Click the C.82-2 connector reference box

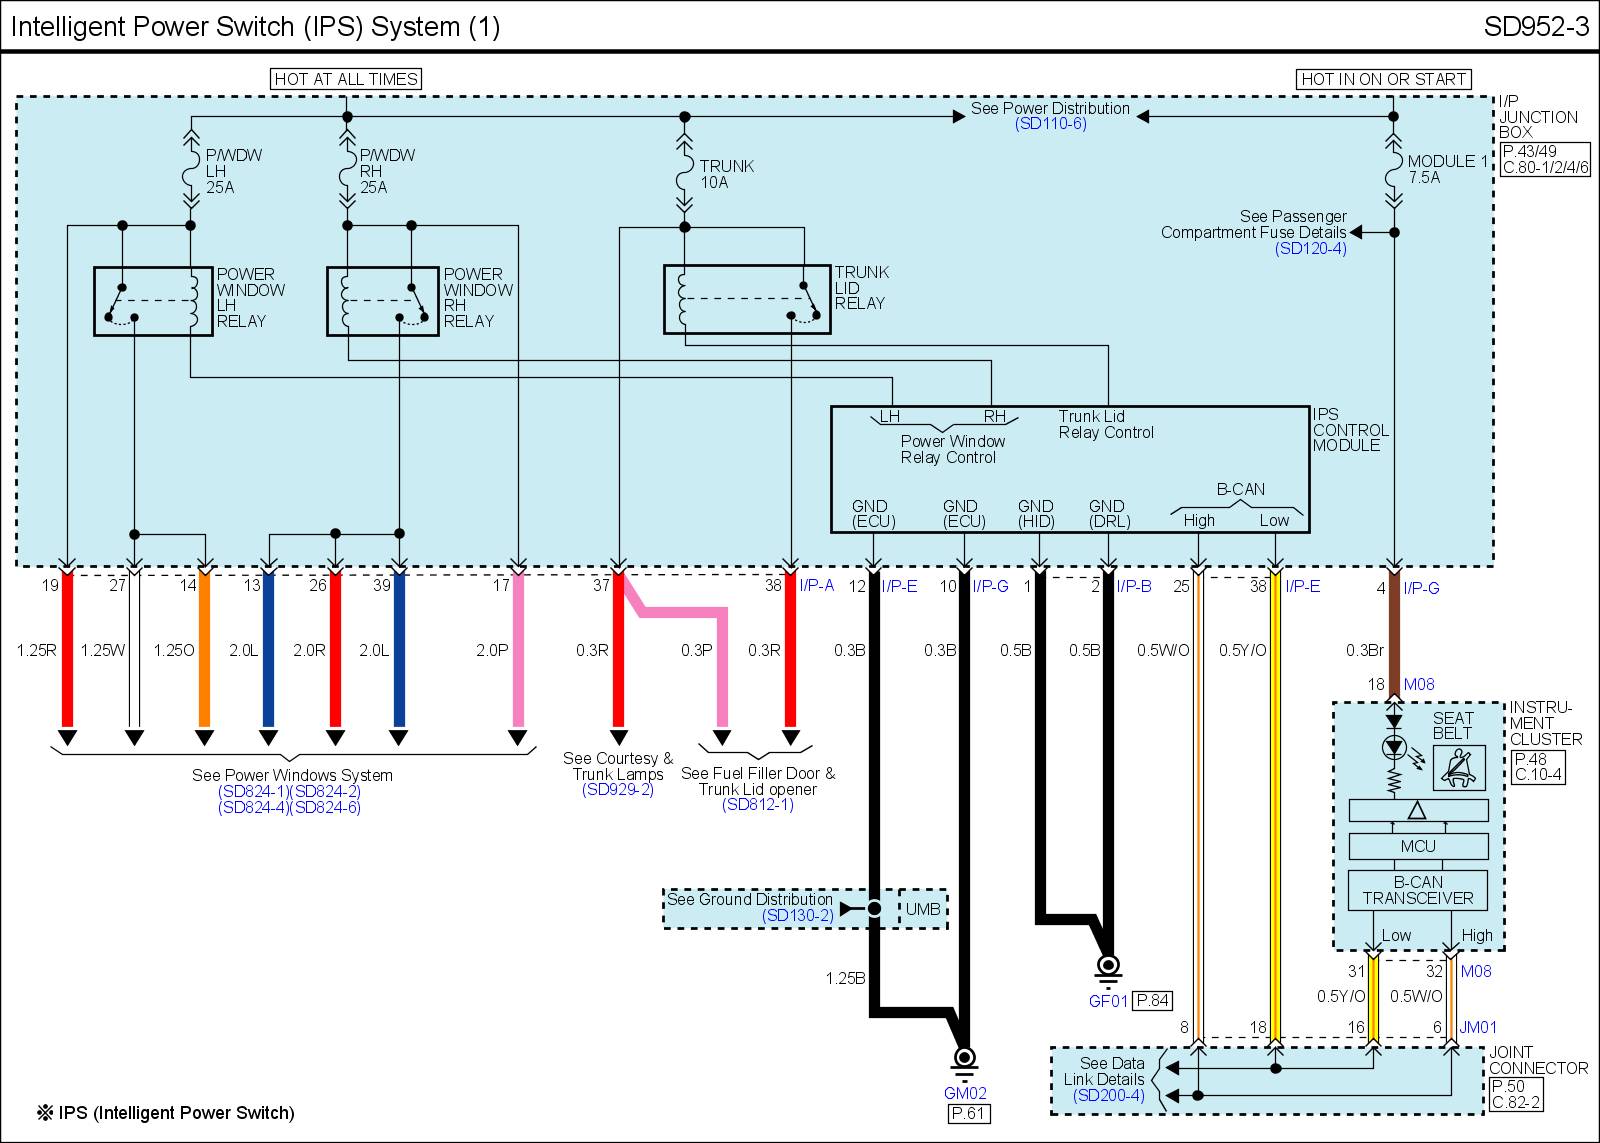[1516, 1103]
